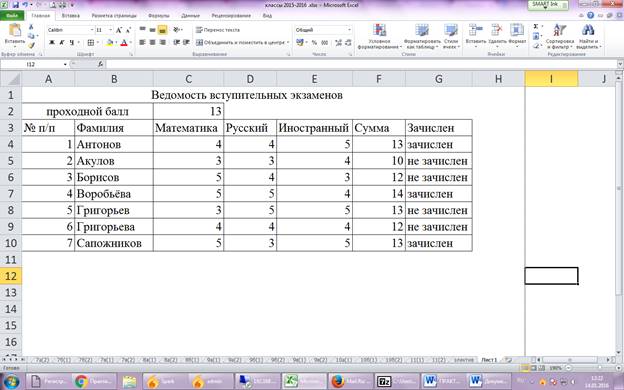Click the Accounting number format icon
624x390 pixels.
pos(300,42)
